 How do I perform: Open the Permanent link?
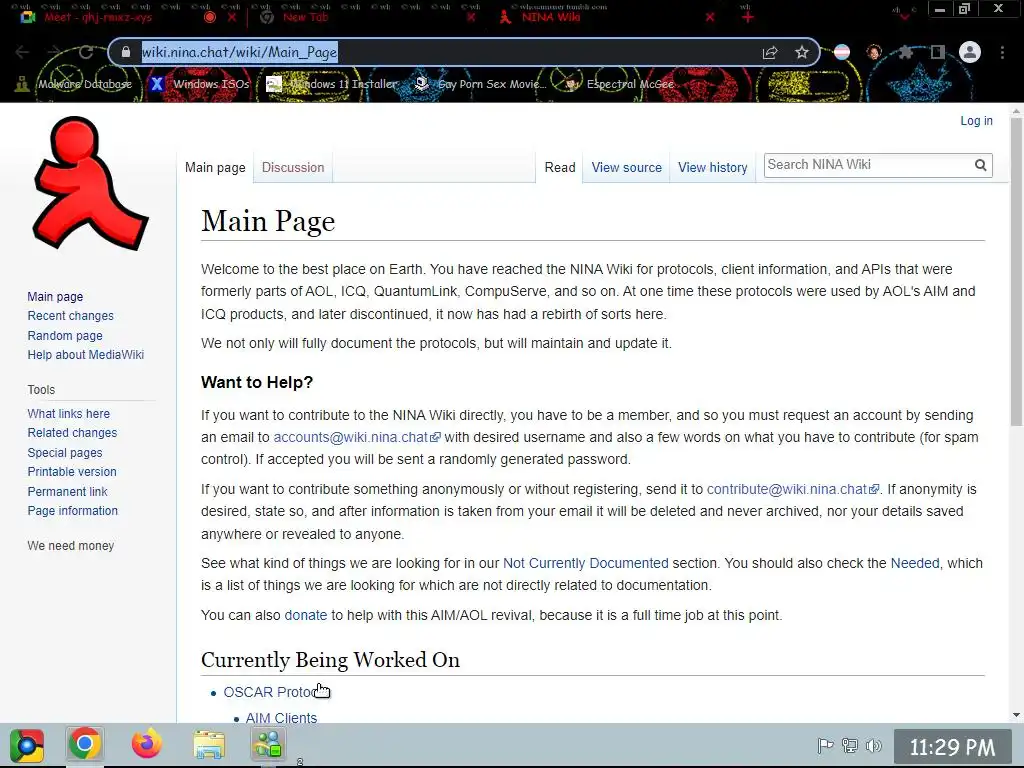click(67, 492)
